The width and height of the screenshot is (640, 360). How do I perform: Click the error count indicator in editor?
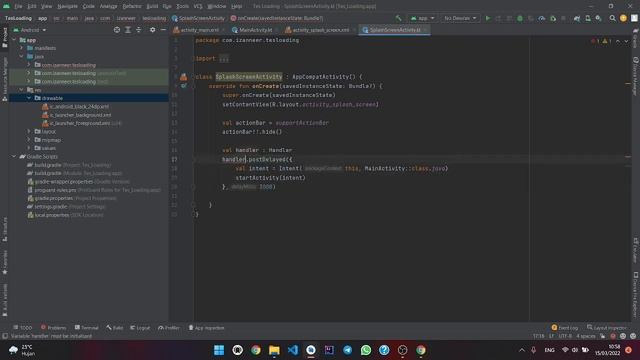[595, 41]
